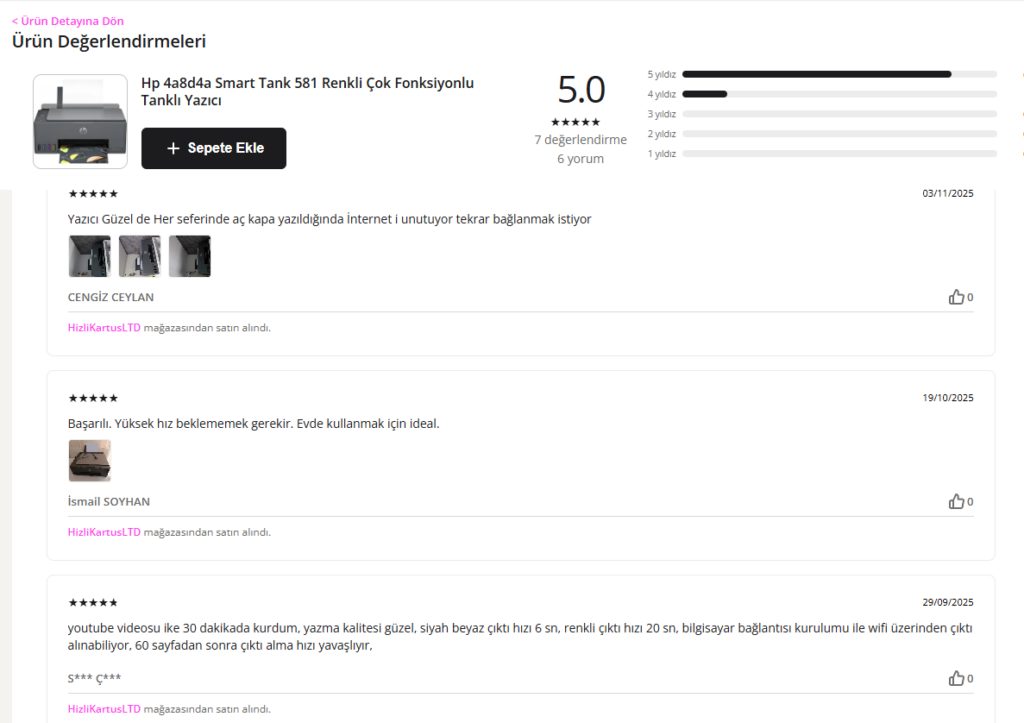Add printer to cart with Sepete Ekle

point(214,148)
